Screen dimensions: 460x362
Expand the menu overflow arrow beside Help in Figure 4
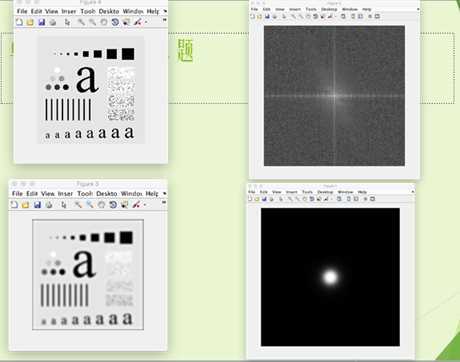click(x=165, y=11)
